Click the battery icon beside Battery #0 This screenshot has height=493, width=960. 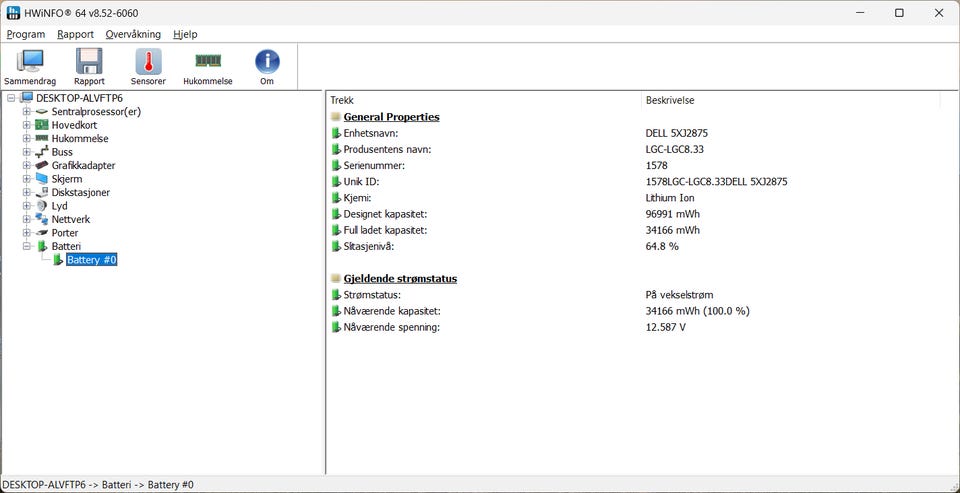click(x=58, y=260)
